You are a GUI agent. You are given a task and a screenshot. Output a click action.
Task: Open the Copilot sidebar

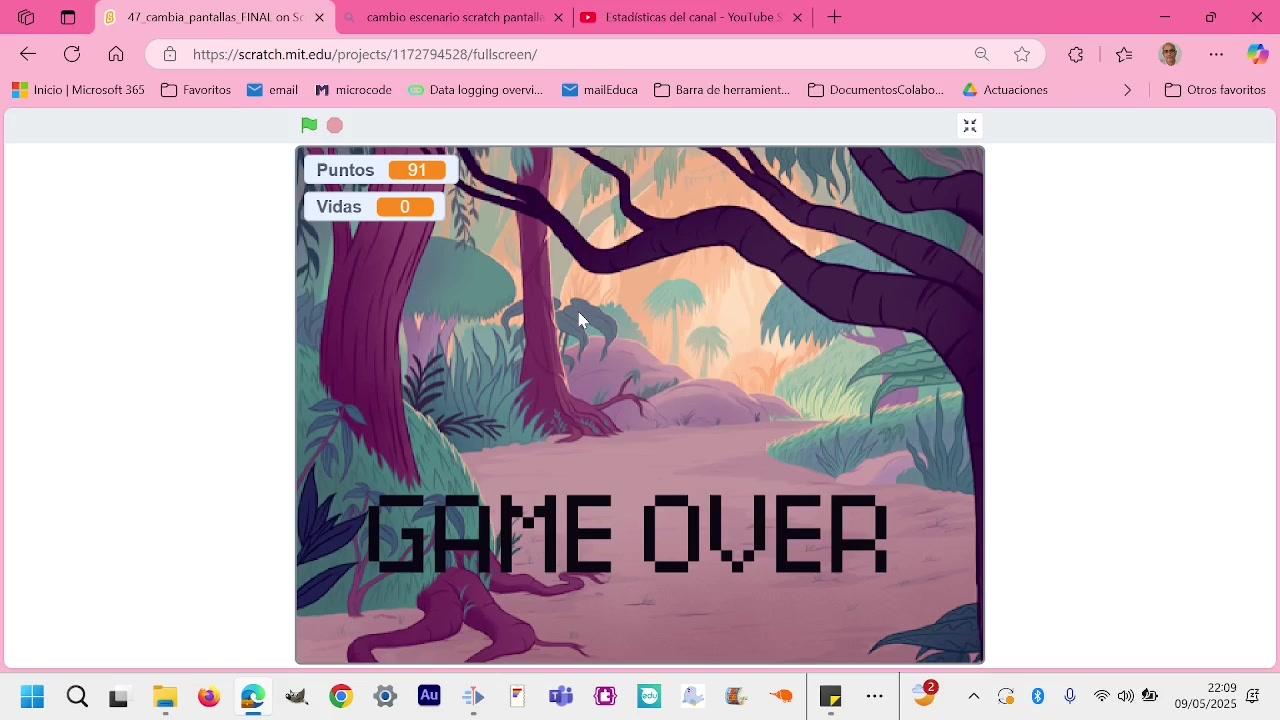pyautogui.click(x=1258, y=54)
